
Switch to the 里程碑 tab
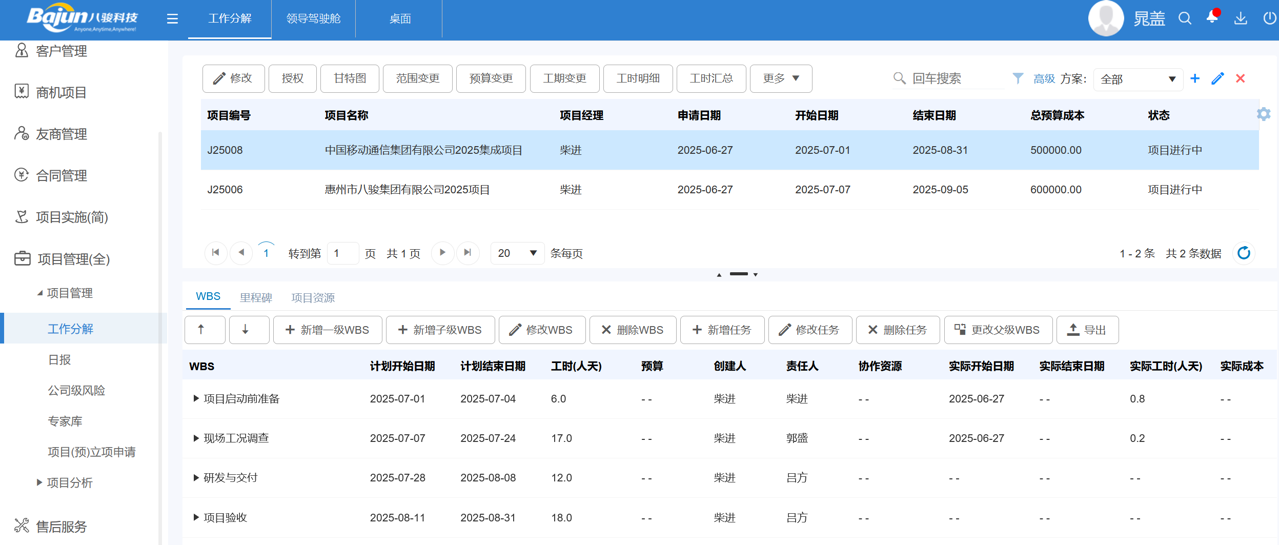(256, 298)
